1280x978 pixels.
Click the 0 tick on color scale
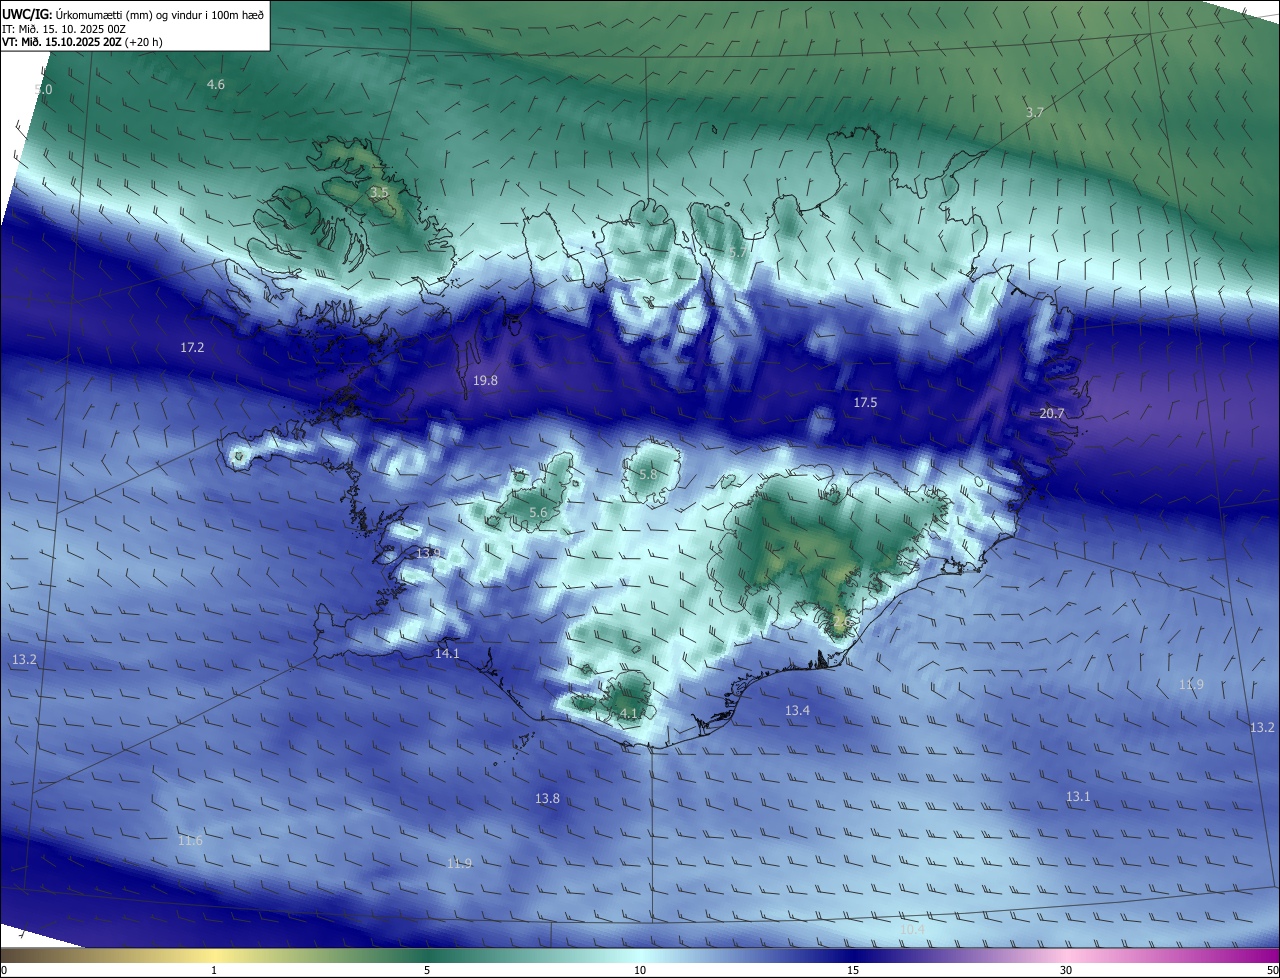coord(4,970)
